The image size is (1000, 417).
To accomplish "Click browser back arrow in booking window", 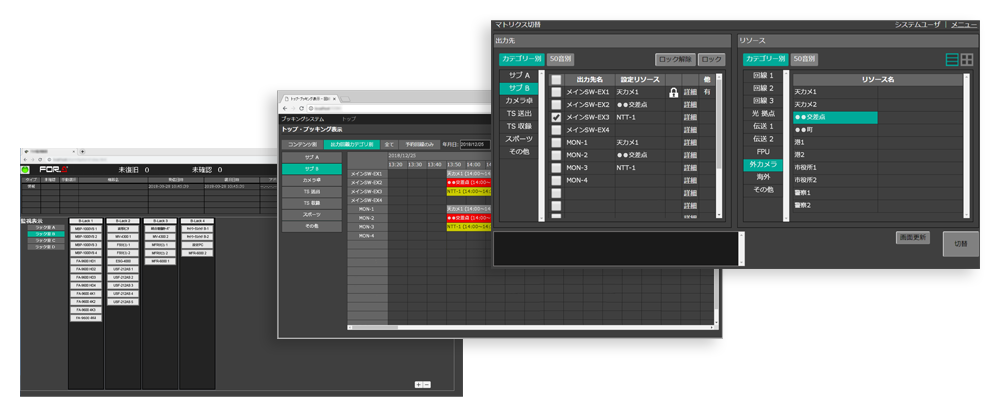I will tap(285, 109).
